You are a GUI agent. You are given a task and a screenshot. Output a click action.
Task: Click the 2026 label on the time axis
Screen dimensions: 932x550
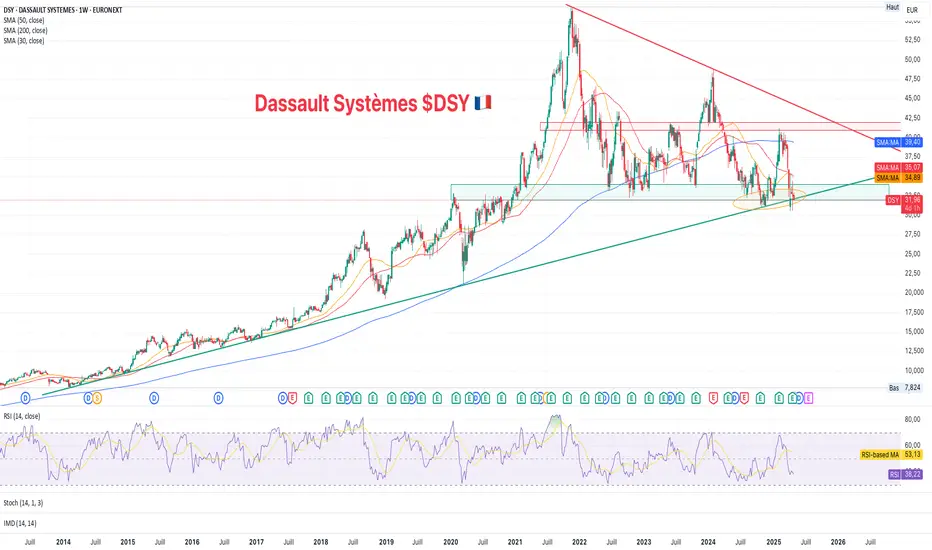click(x=837, y=542)
